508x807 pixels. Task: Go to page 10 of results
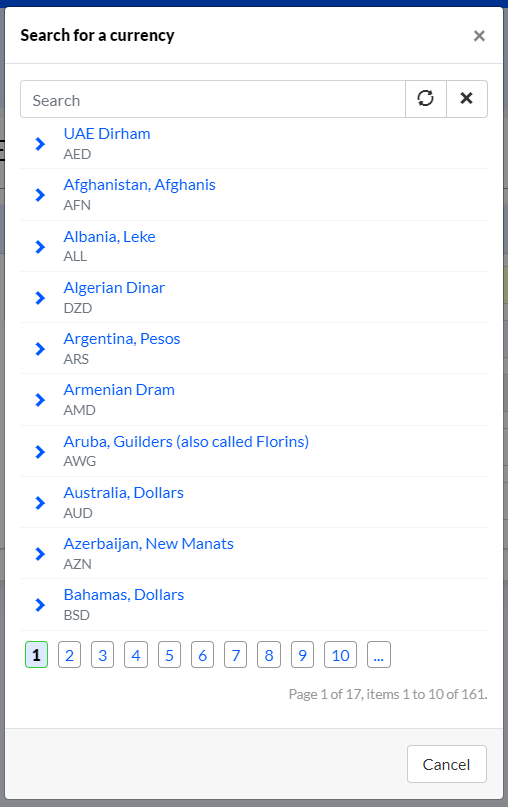pyautogui.click(x=340, y=655)
